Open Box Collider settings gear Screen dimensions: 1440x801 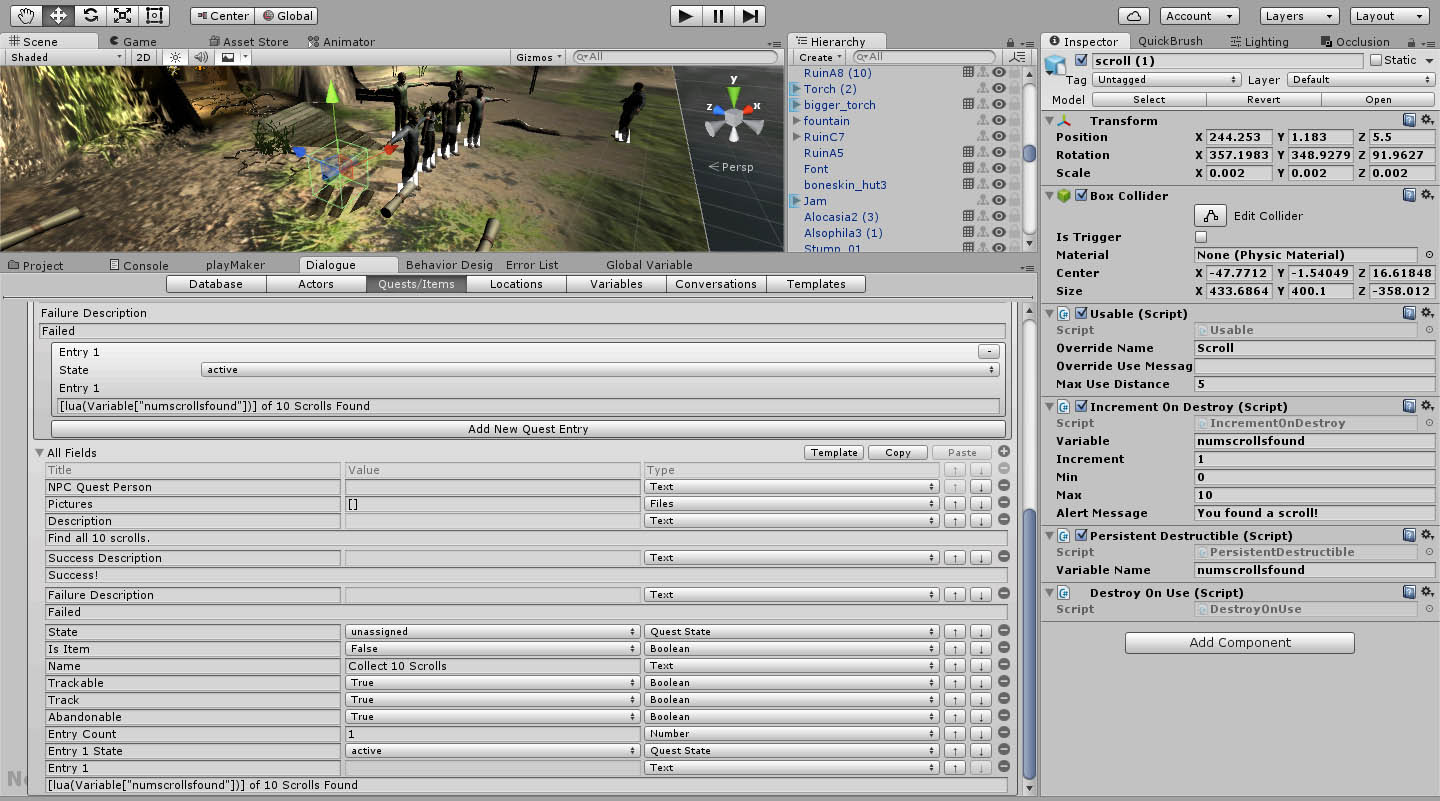point(1426,195)
